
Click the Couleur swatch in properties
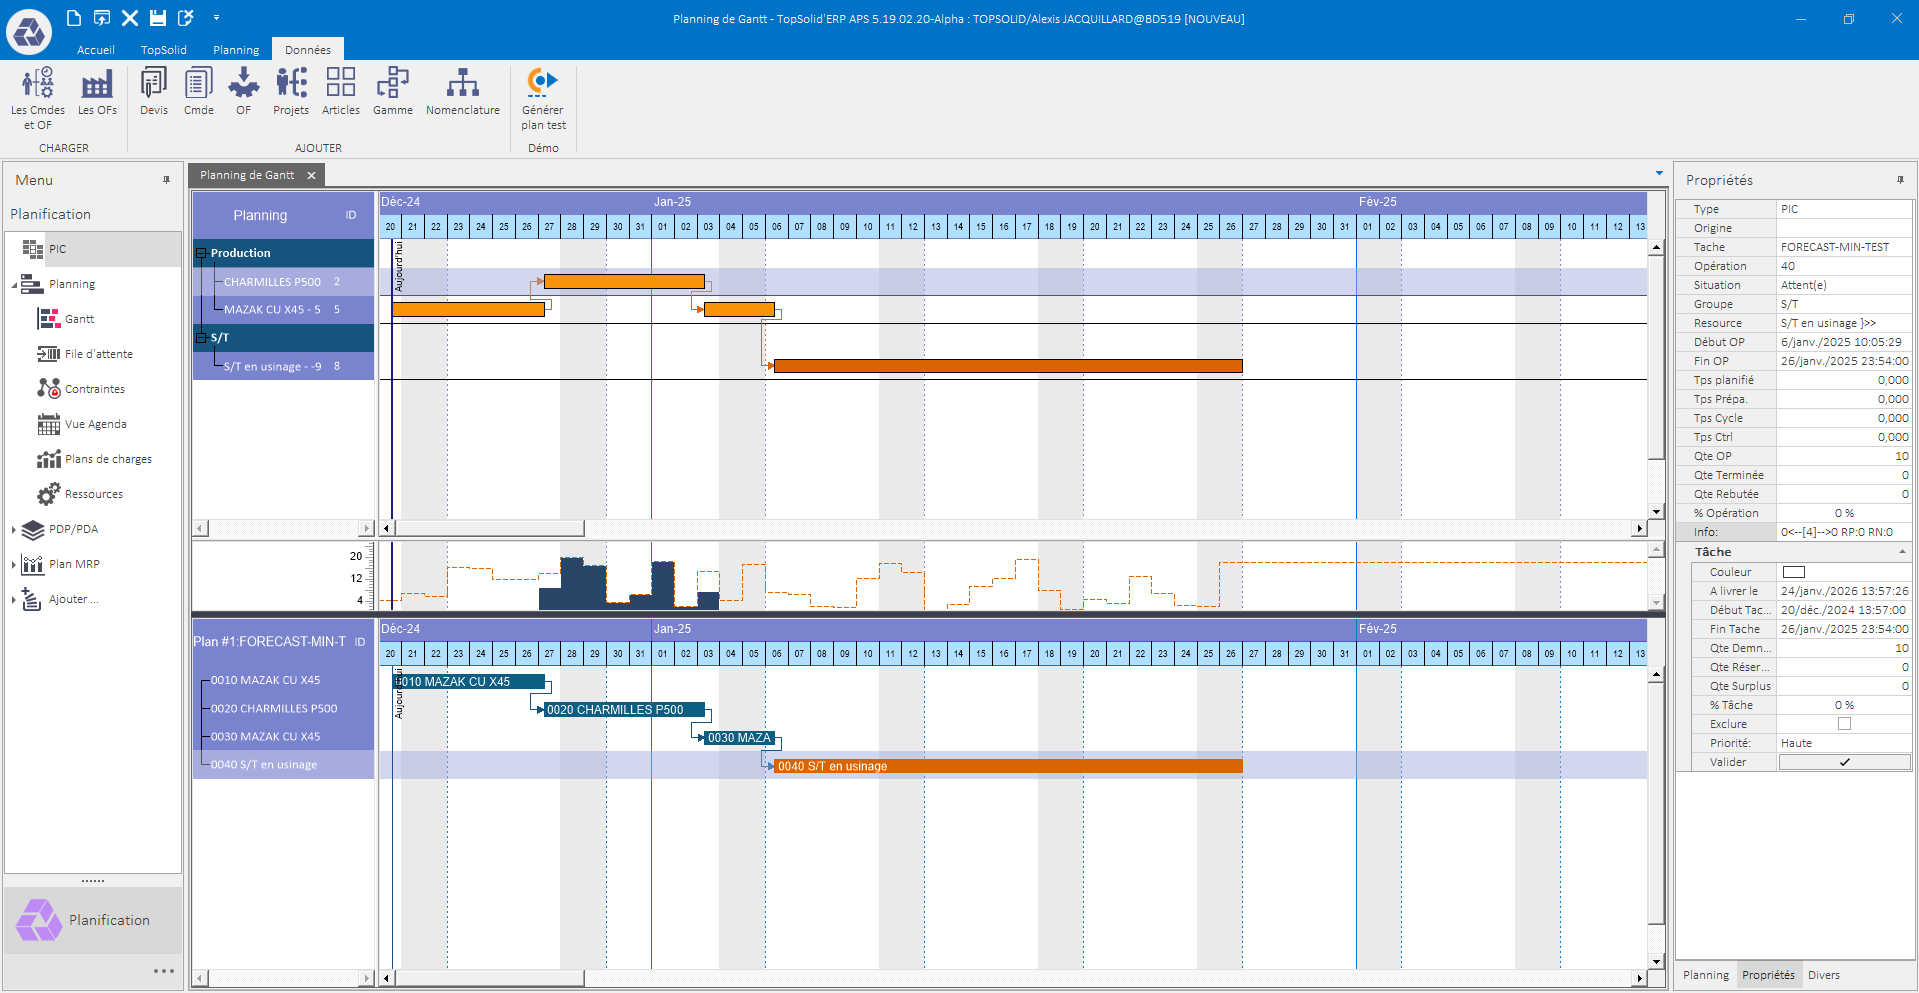tap(1794, 572)
